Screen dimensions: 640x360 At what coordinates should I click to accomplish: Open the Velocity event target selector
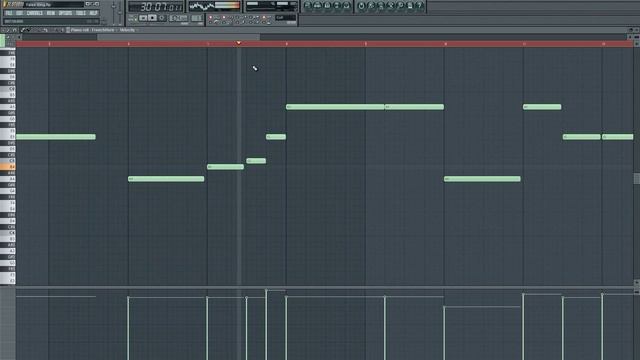[127, 30]
